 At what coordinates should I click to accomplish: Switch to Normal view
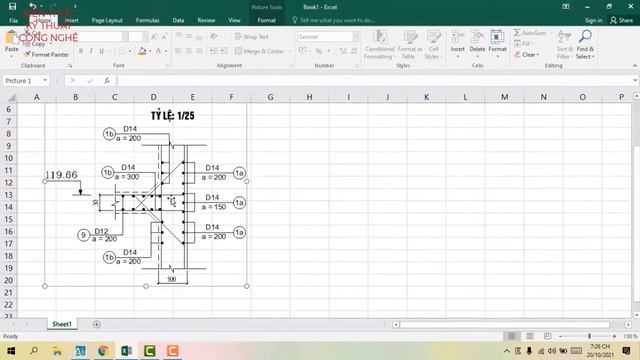point(511,336)
